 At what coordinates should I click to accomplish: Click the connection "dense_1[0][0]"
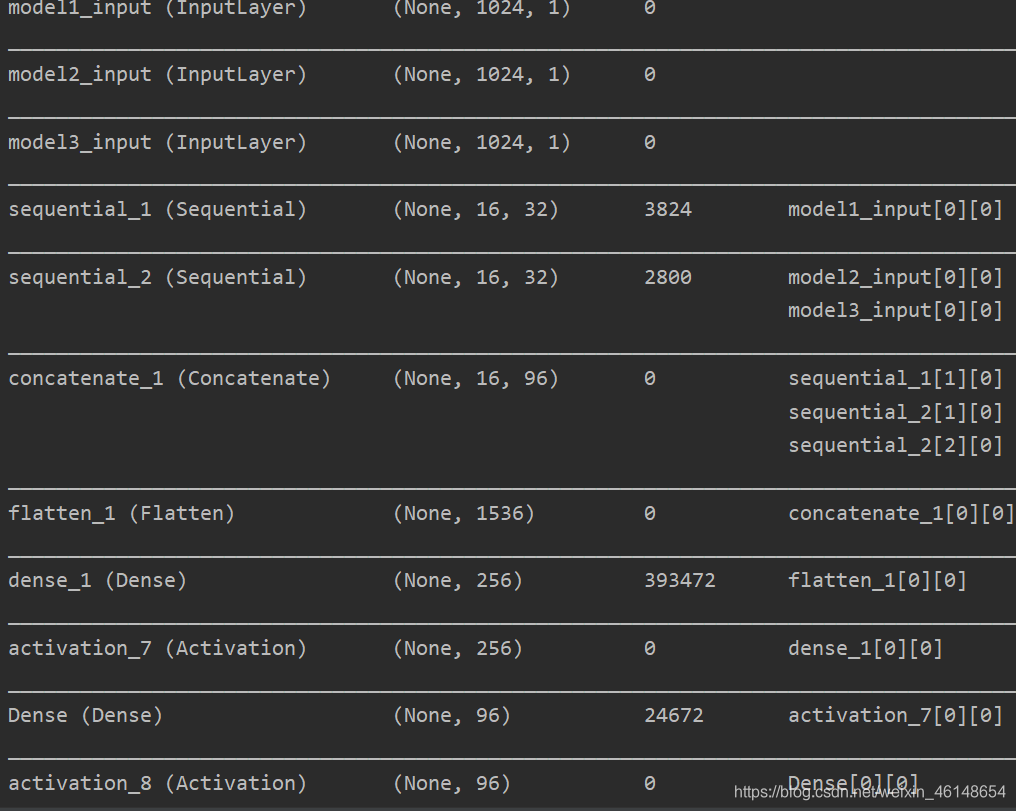tap(865, 648)
